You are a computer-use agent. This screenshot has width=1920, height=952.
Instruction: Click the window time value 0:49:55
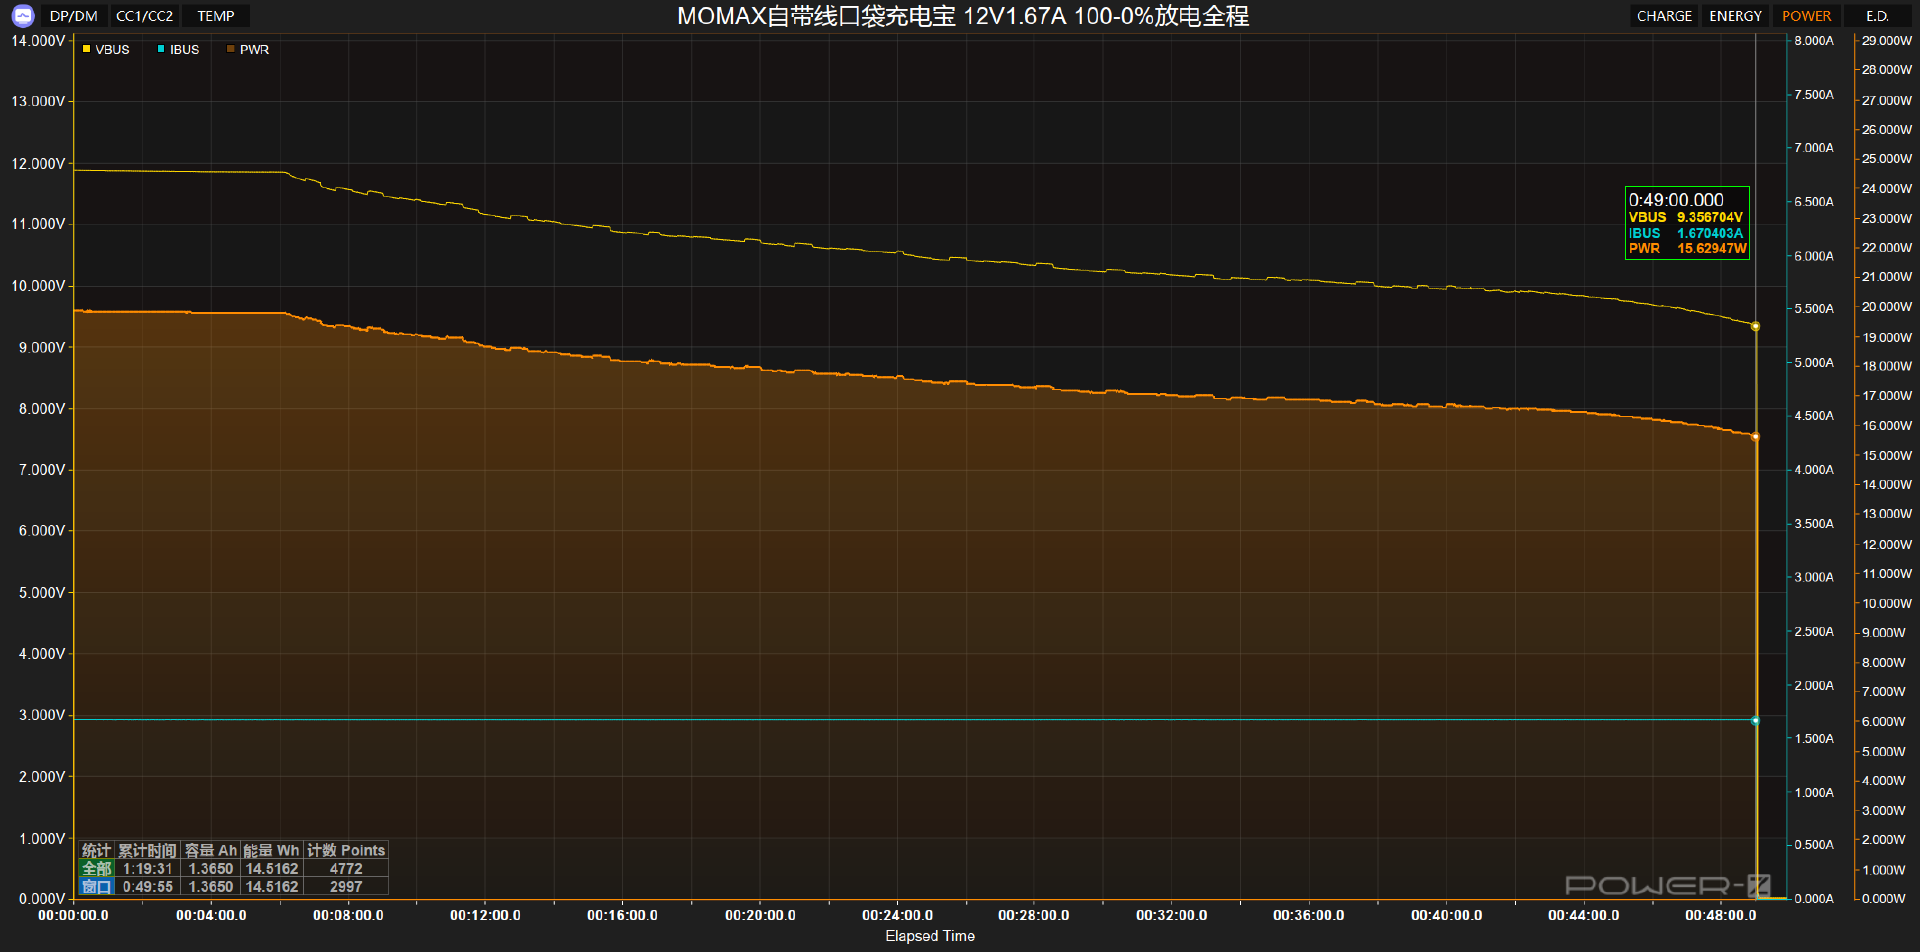coord(148,887)
